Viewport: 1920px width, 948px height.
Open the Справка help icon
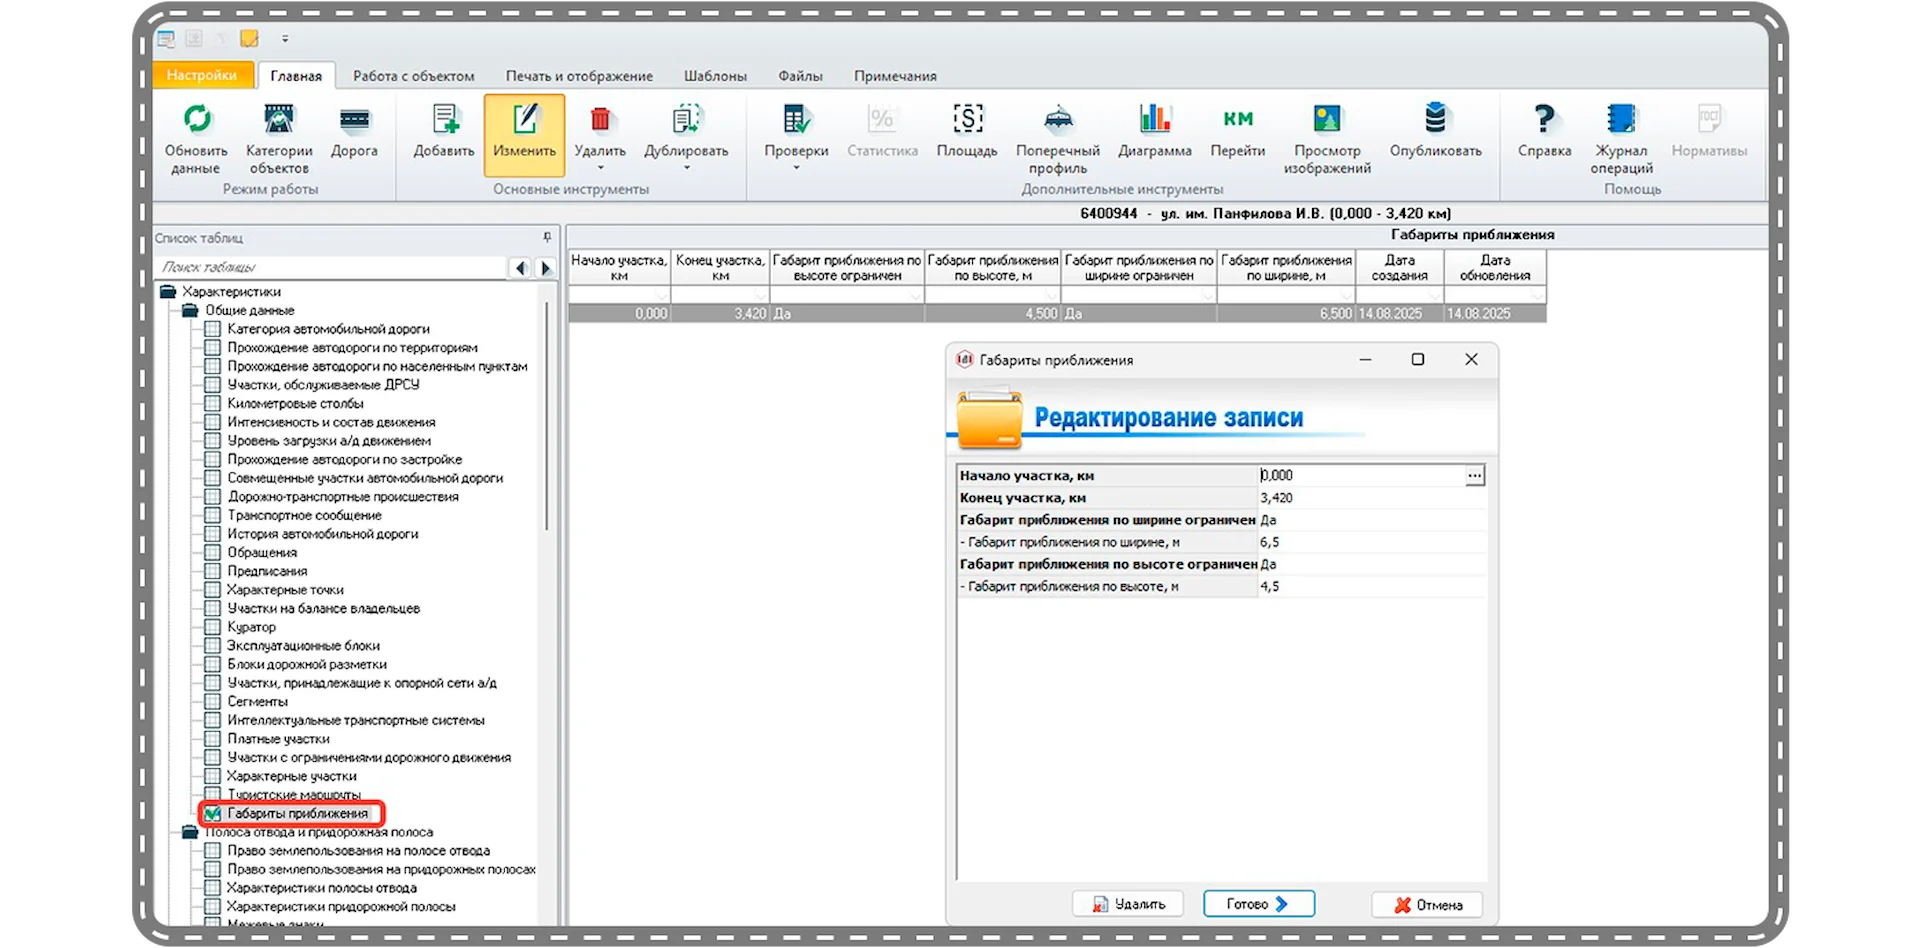1544,120
